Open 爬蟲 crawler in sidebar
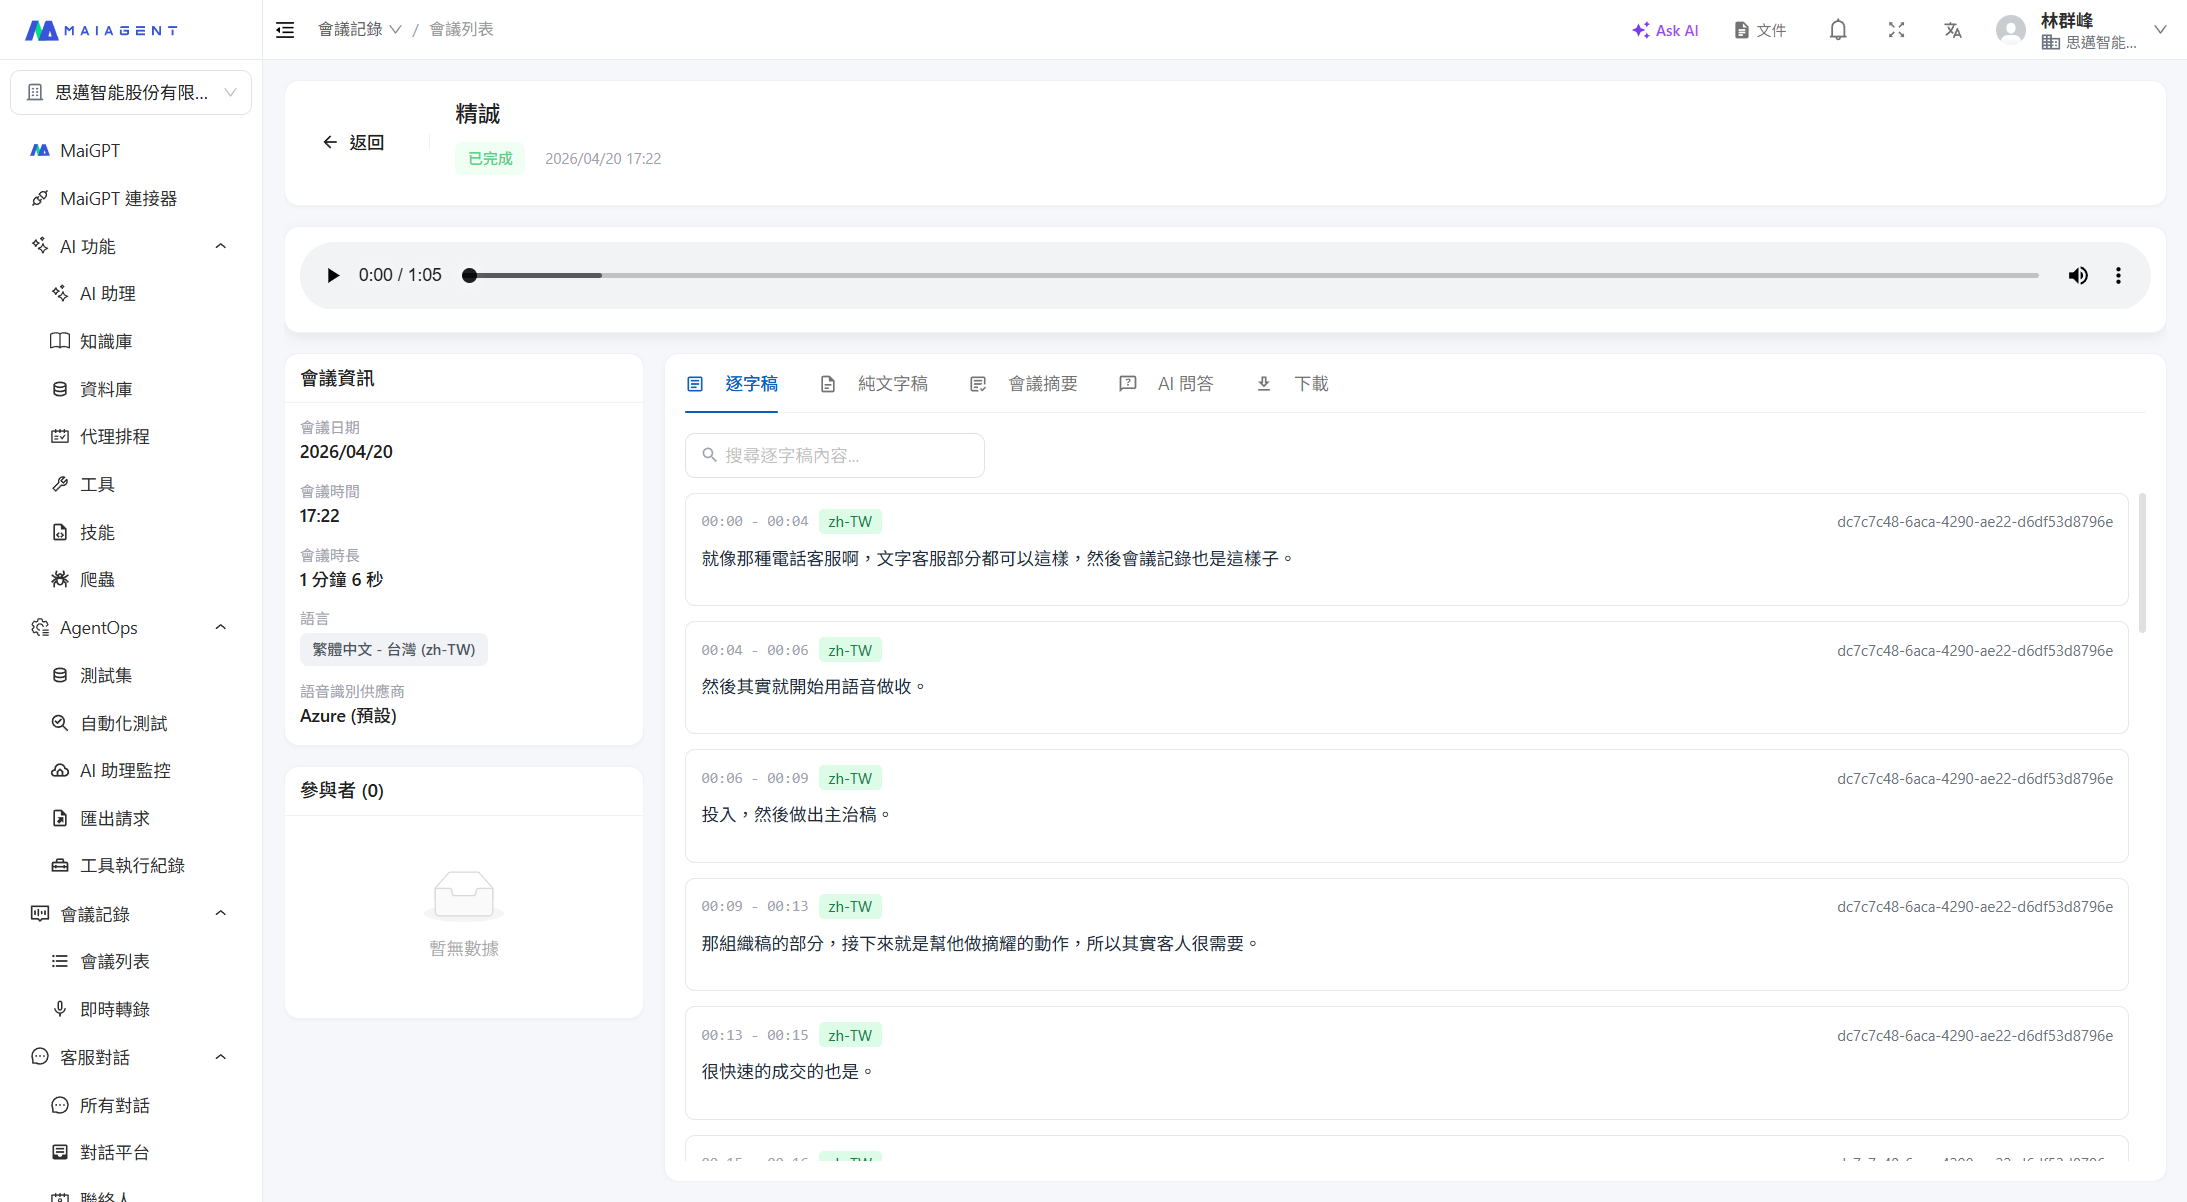 coord(97,580)
